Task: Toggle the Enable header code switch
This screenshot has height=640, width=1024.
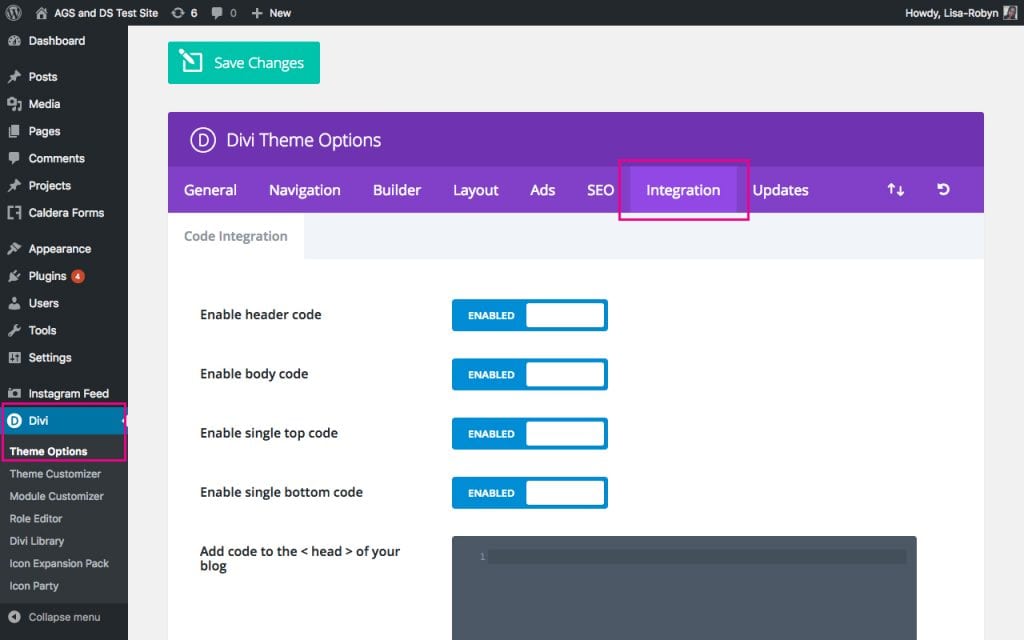Action: [x=530, y=315]
